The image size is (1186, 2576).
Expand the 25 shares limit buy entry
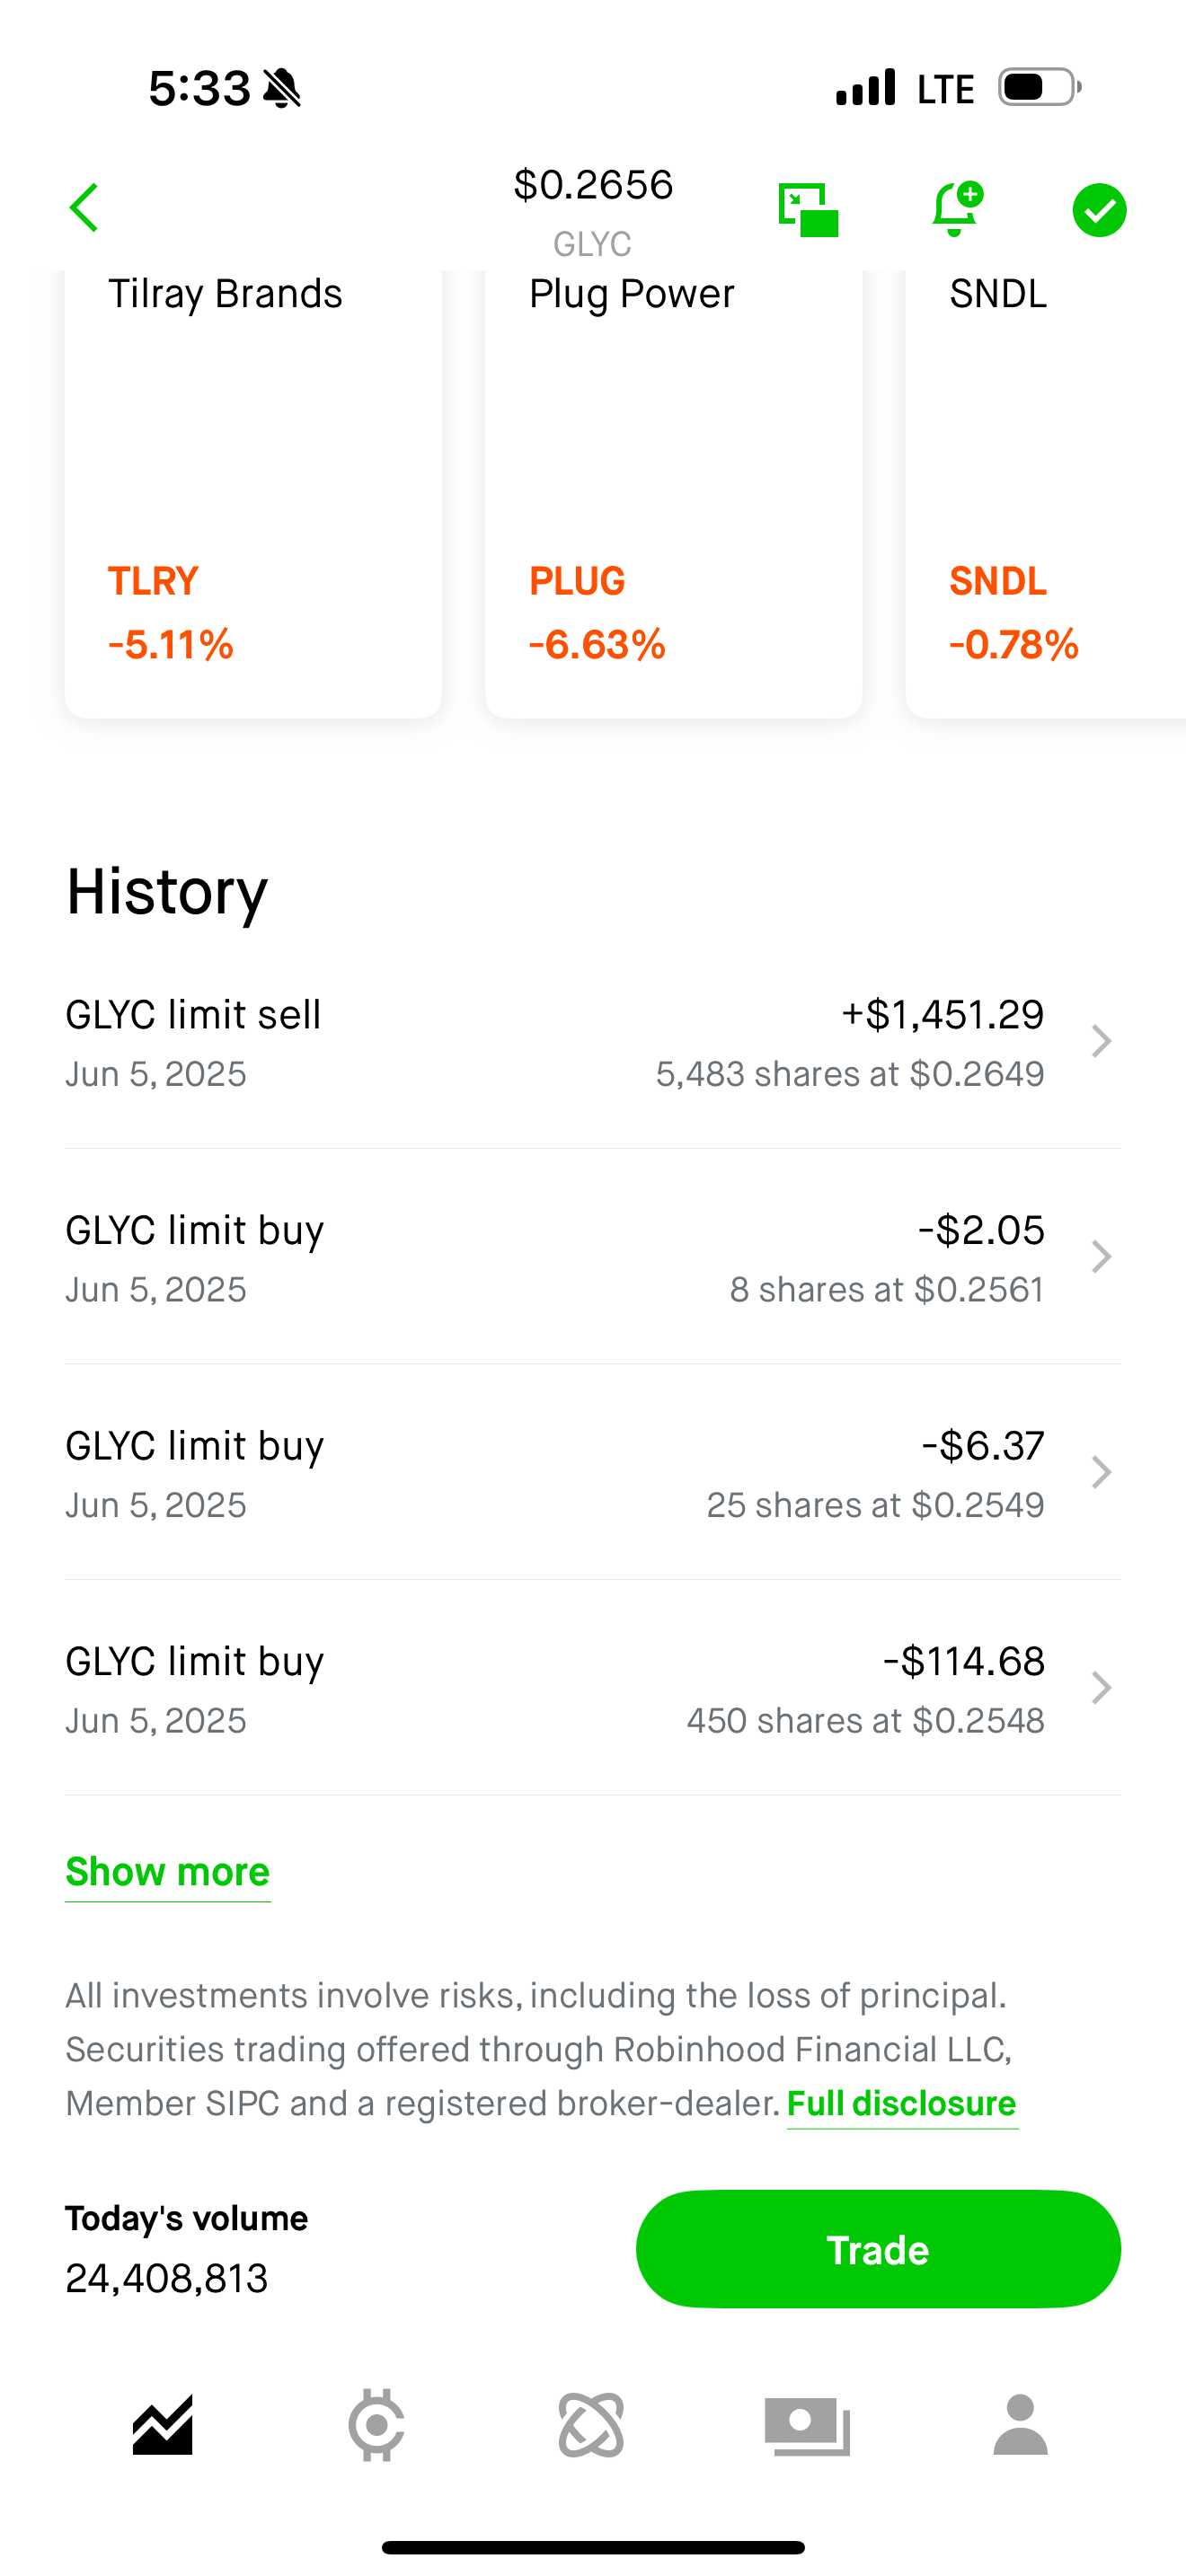[592, 1473]
